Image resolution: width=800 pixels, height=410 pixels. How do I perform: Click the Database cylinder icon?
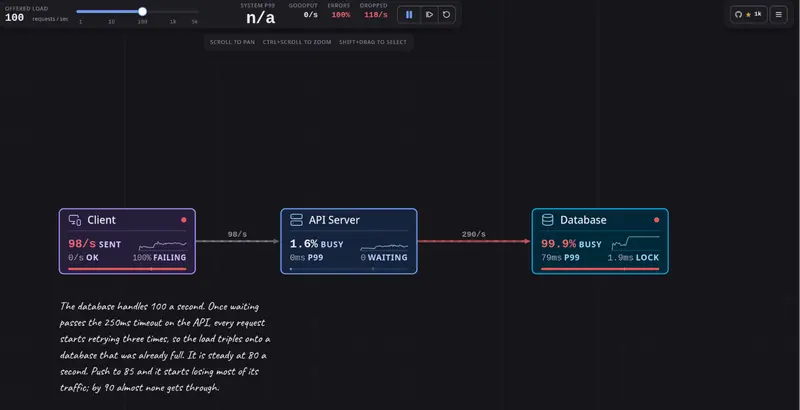pyautogui.click(x=547, y=220)
